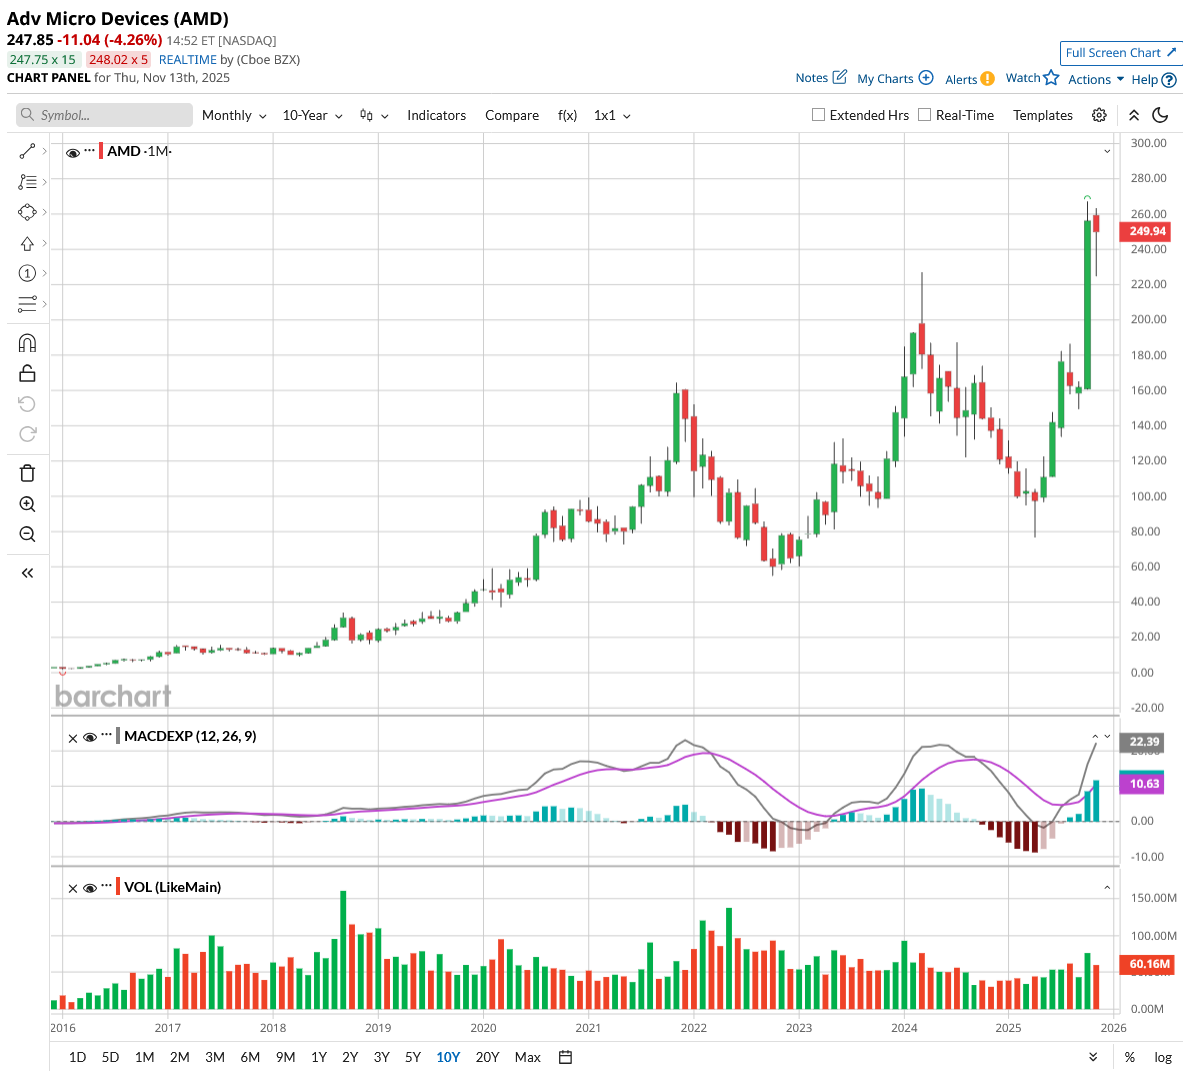Delete drawings with the trash icon
Screen dimensions: 1183x1071
click(x=27, y=473)
